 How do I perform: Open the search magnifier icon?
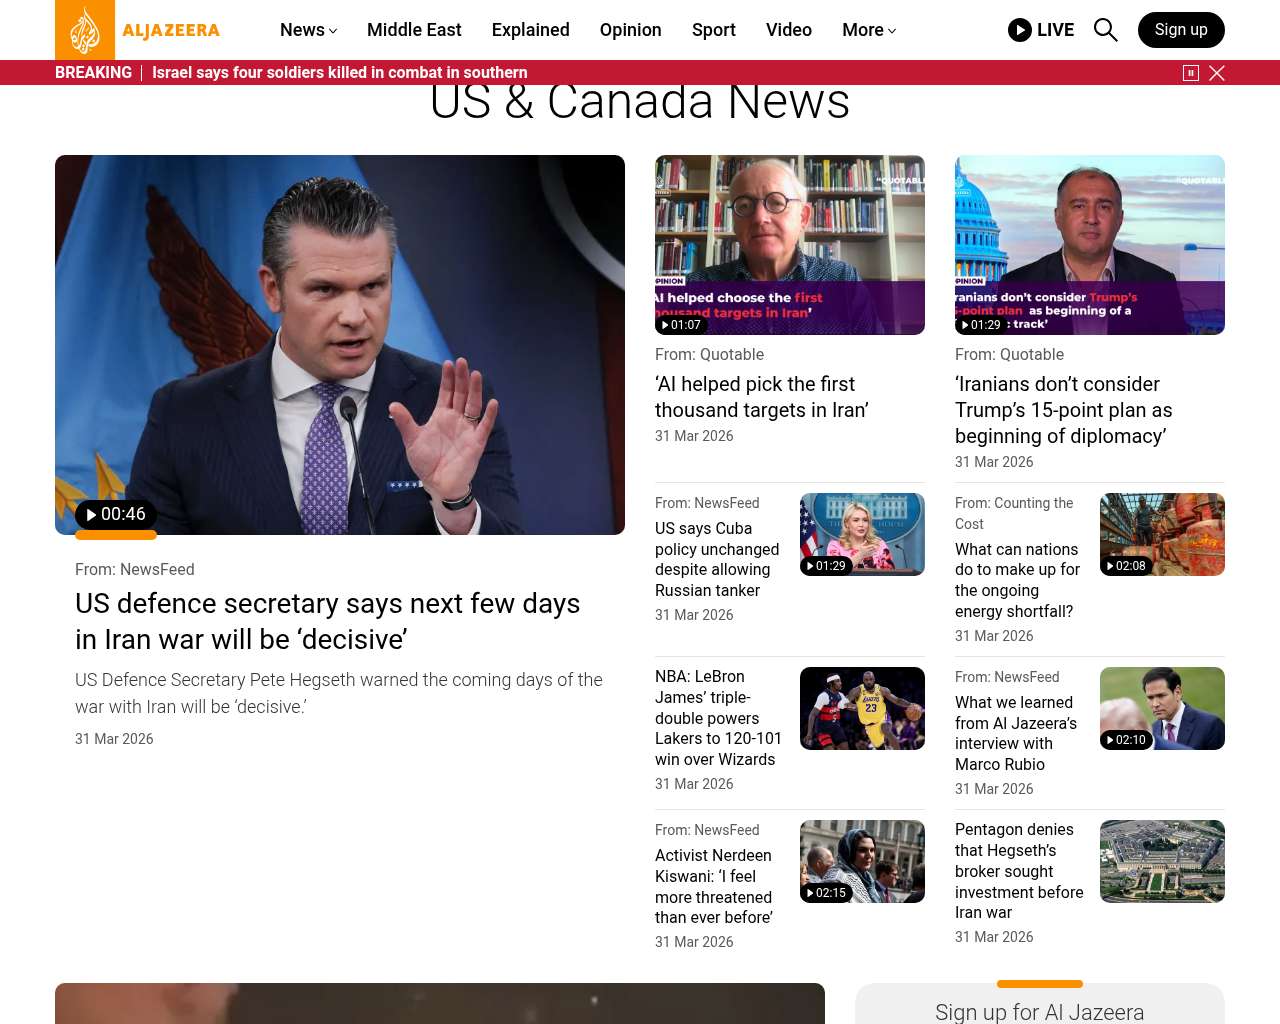[x=1105, y=30]
